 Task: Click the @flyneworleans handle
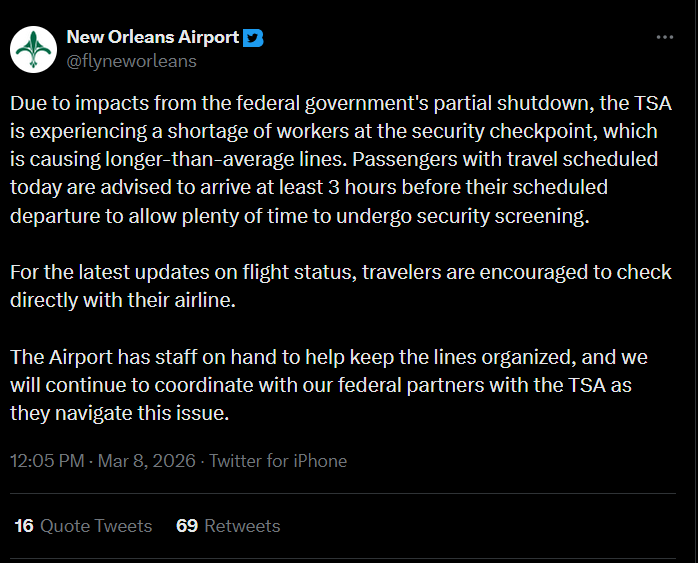131,61
